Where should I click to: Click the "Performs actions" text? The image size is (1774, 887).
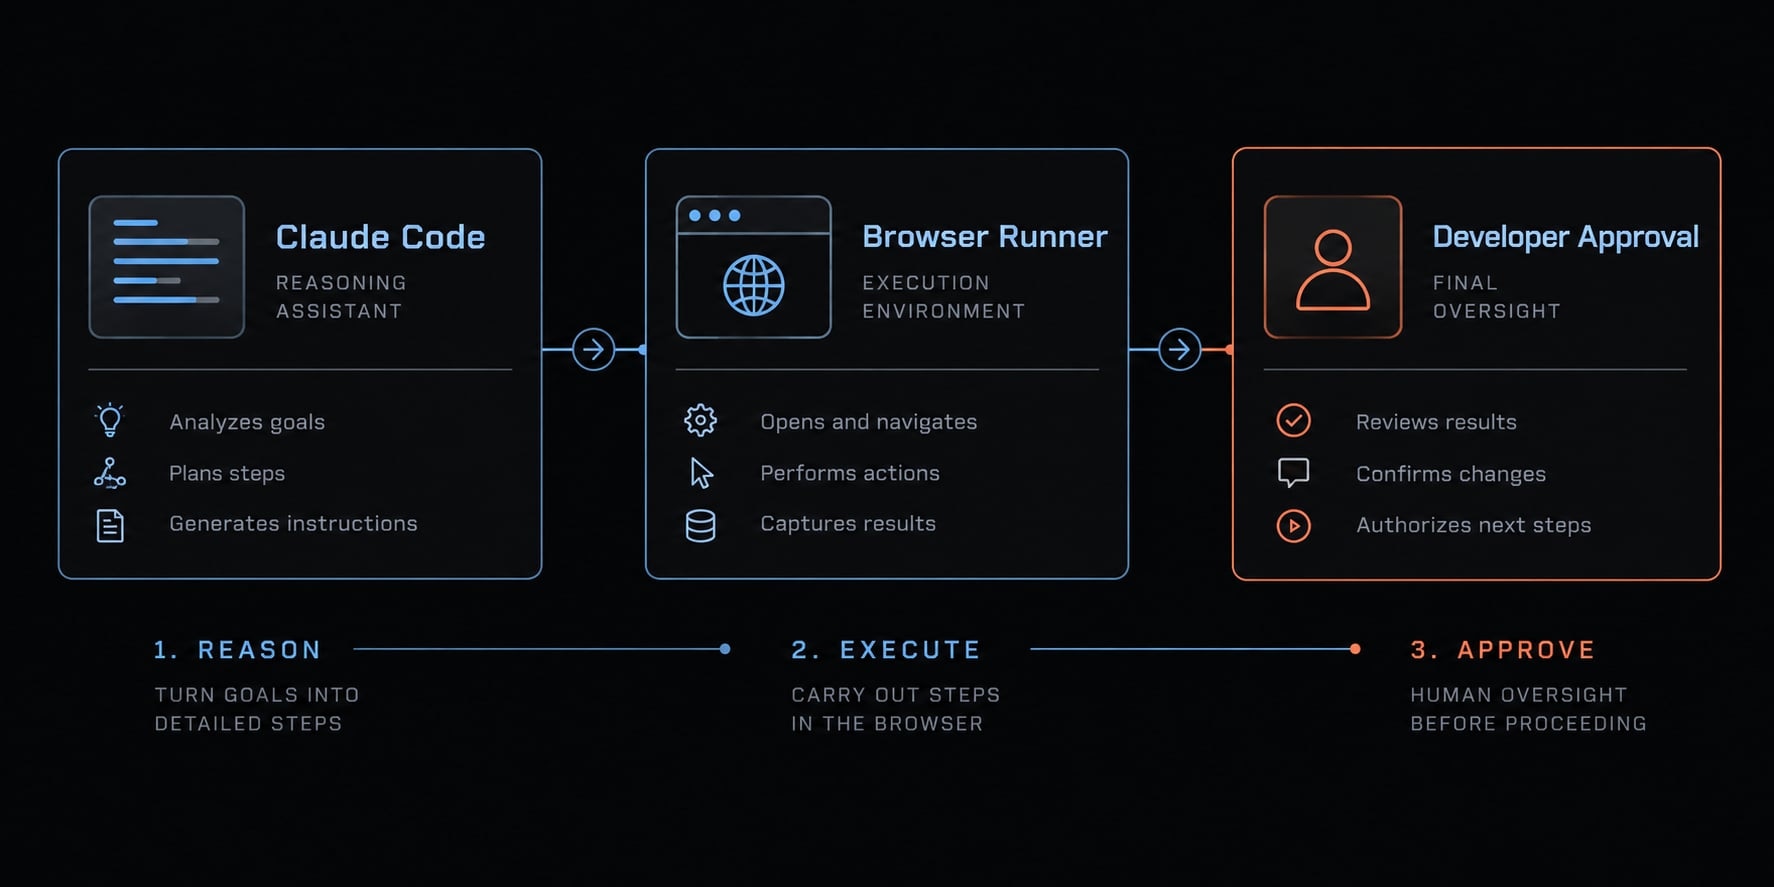pos(850,473)
